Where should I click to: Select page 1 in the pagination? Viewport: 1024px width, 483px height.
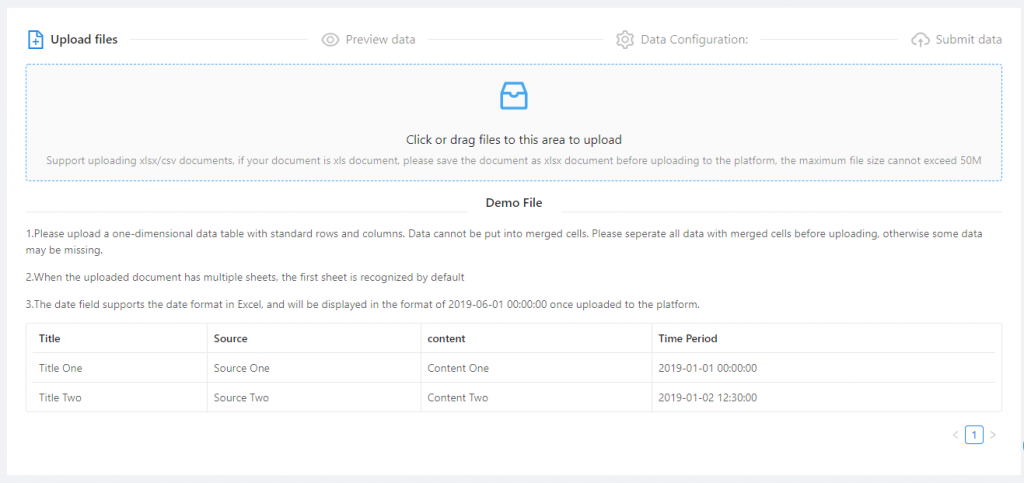pos(974,435)
